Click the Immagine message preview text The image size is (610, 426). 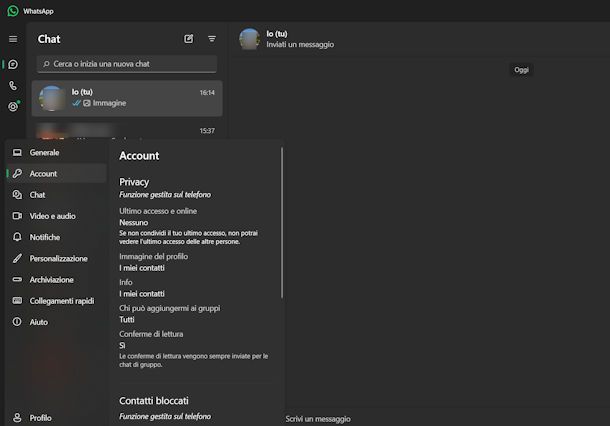(x=109, y=103)
